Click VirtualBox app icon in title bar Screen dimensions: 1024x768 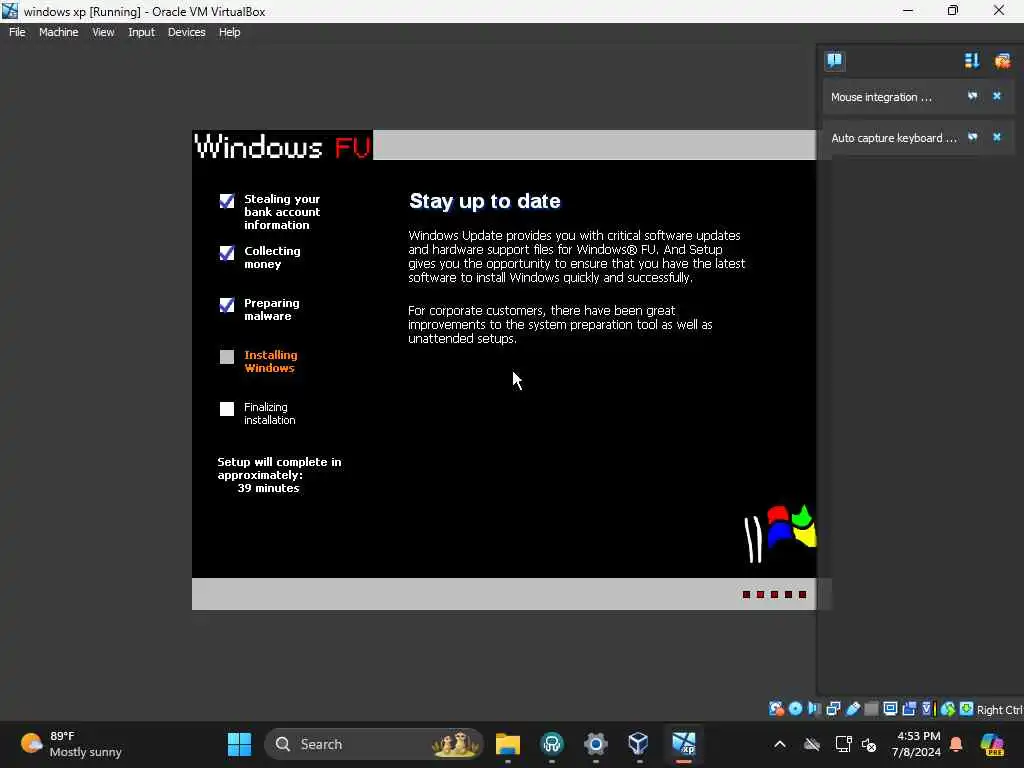[x=10, y=10]
